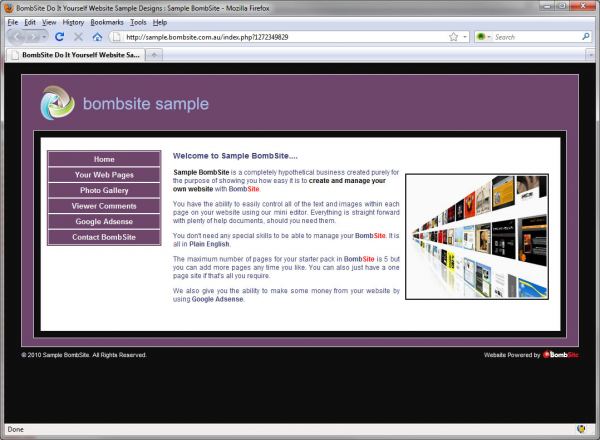Go to the browser home page icon
The width and height of the screenshot is (600, 440).
[x=97, y=37]
